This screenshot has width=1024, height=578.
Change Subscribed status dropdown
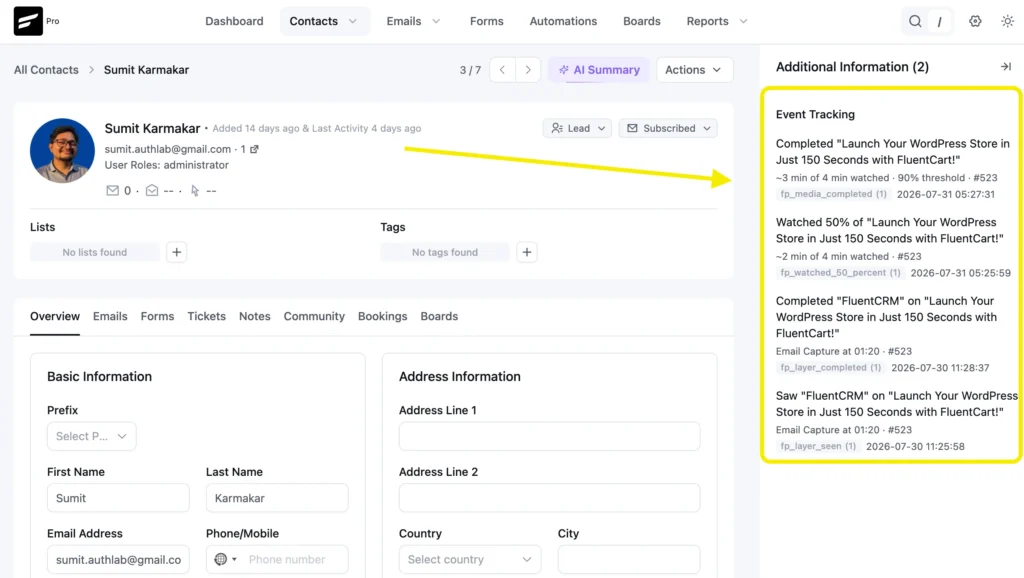667,128
